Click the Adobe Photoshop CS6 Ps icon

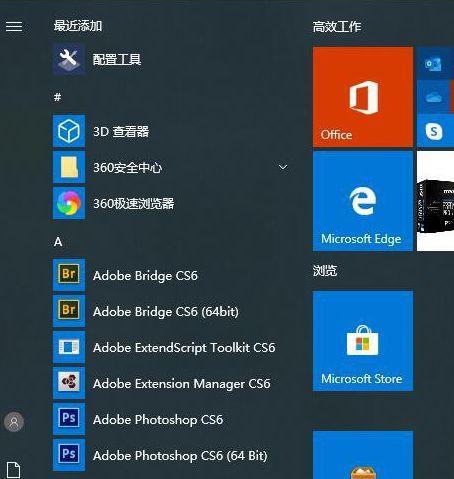pos(69,419)
